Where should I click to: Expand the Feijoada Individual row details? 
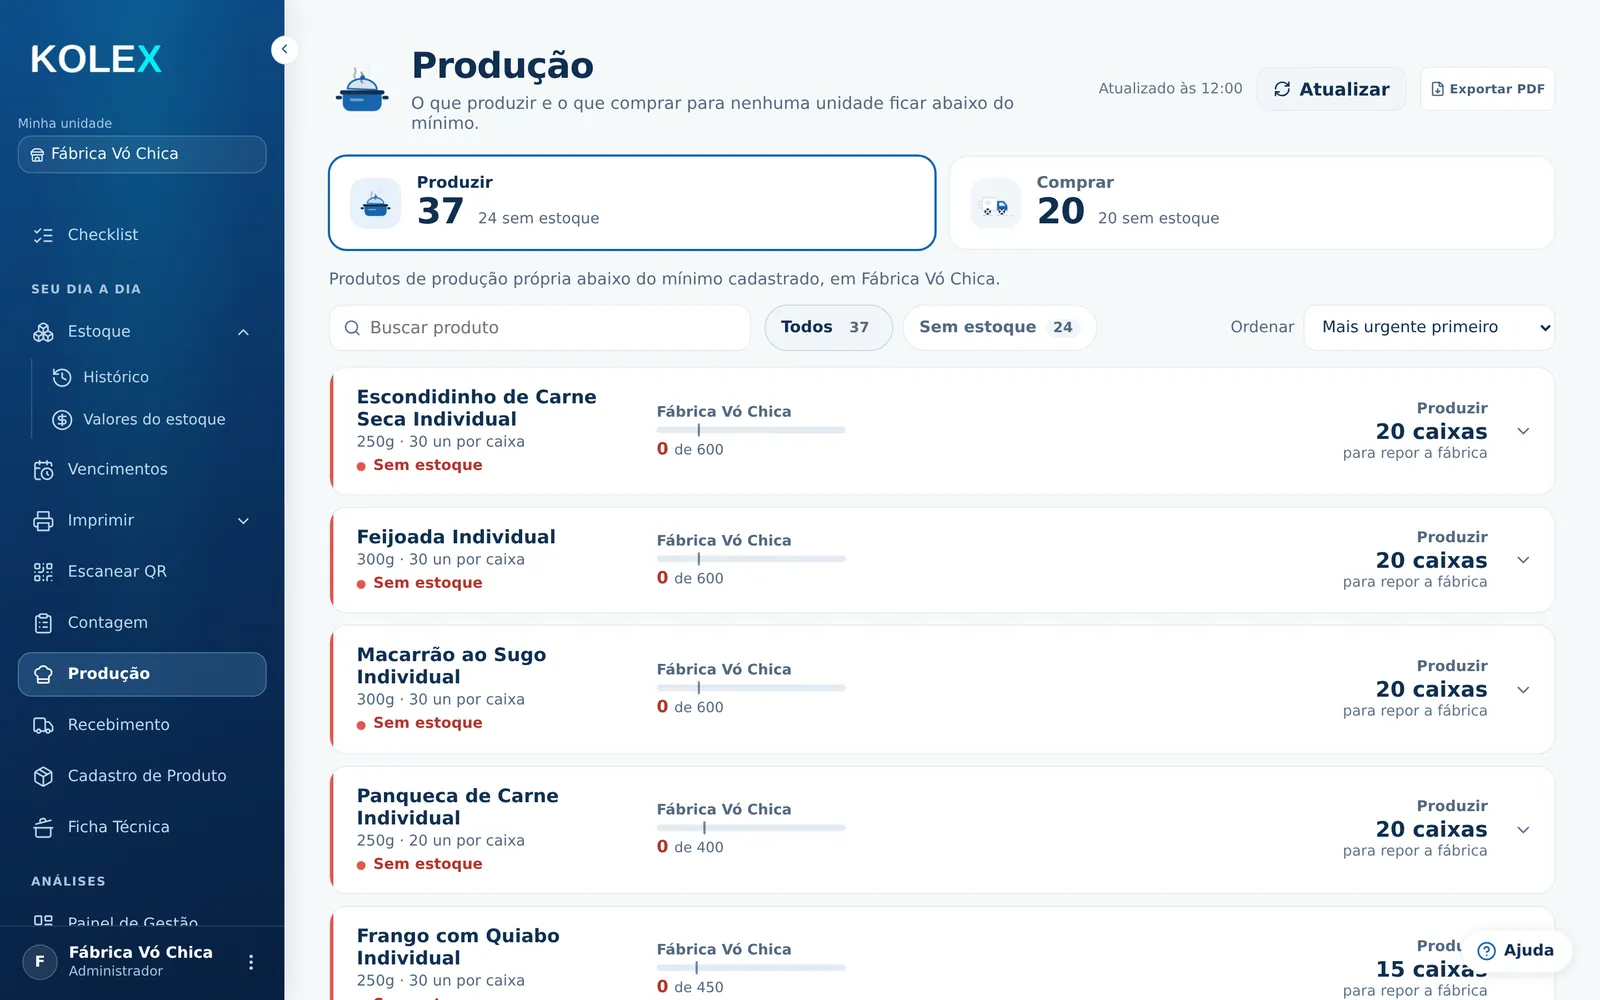(x=1523, y=560)
